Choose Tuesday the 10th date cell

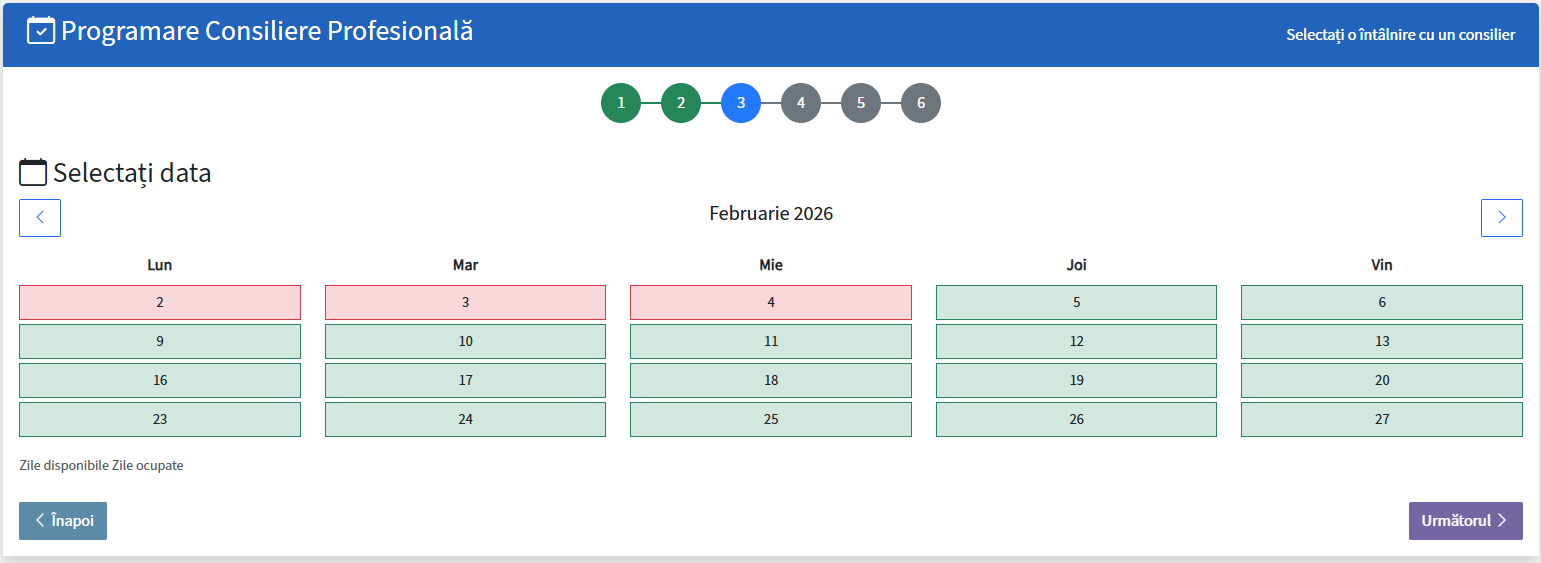(465, 341)
